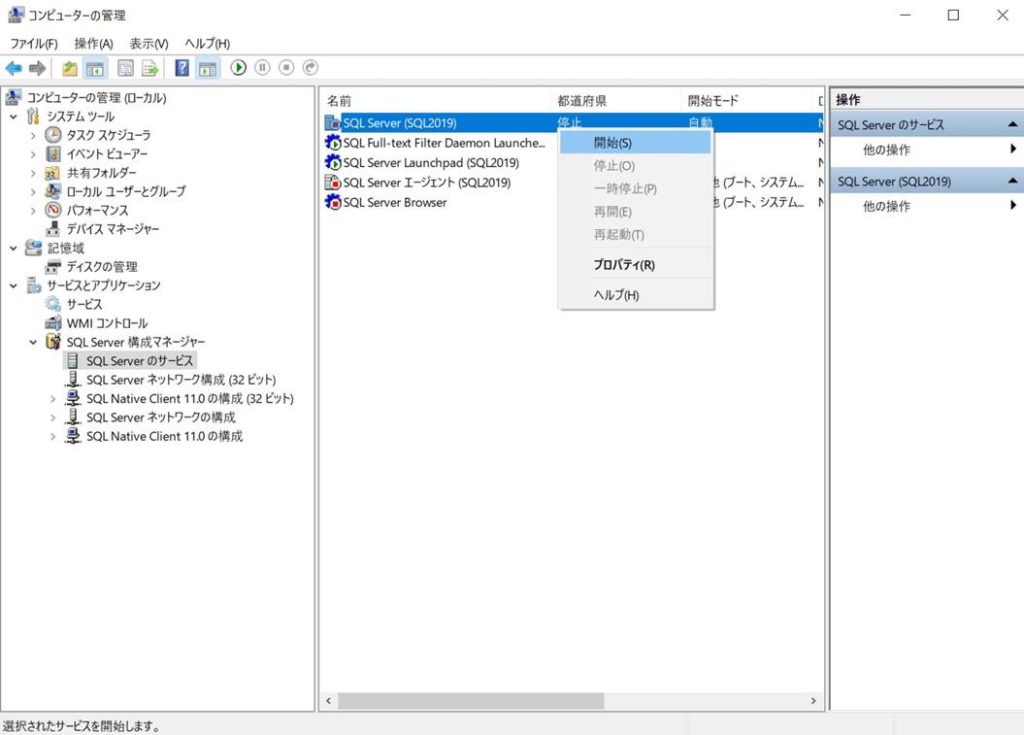This screenshot has width=1024, height=735.
Task: Expand SQL Native Client 11.0 の構成 (32 ビット)
Action: pyautogui.click(x=53, y=399)
